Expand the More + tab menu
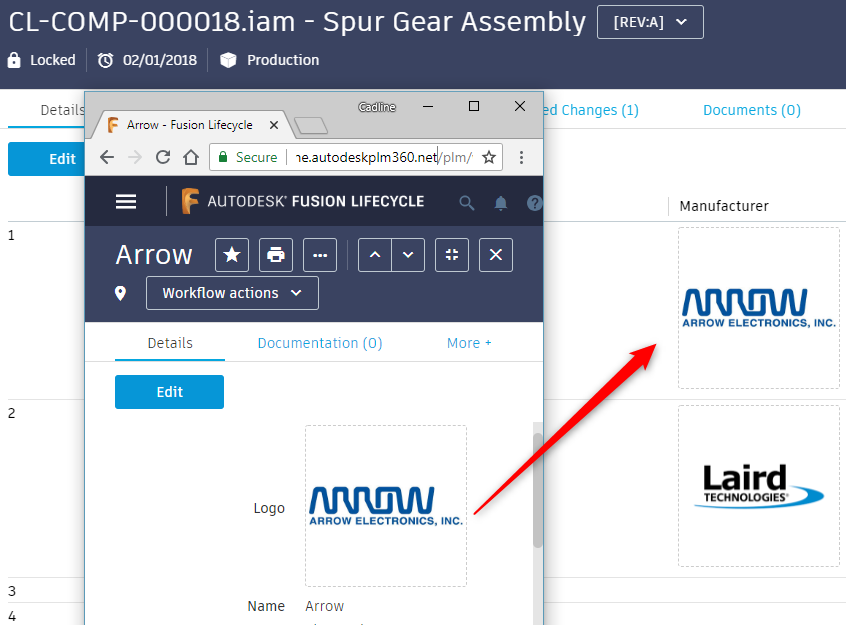The height and width of the screenshot is (625, 846). (469, 343)
